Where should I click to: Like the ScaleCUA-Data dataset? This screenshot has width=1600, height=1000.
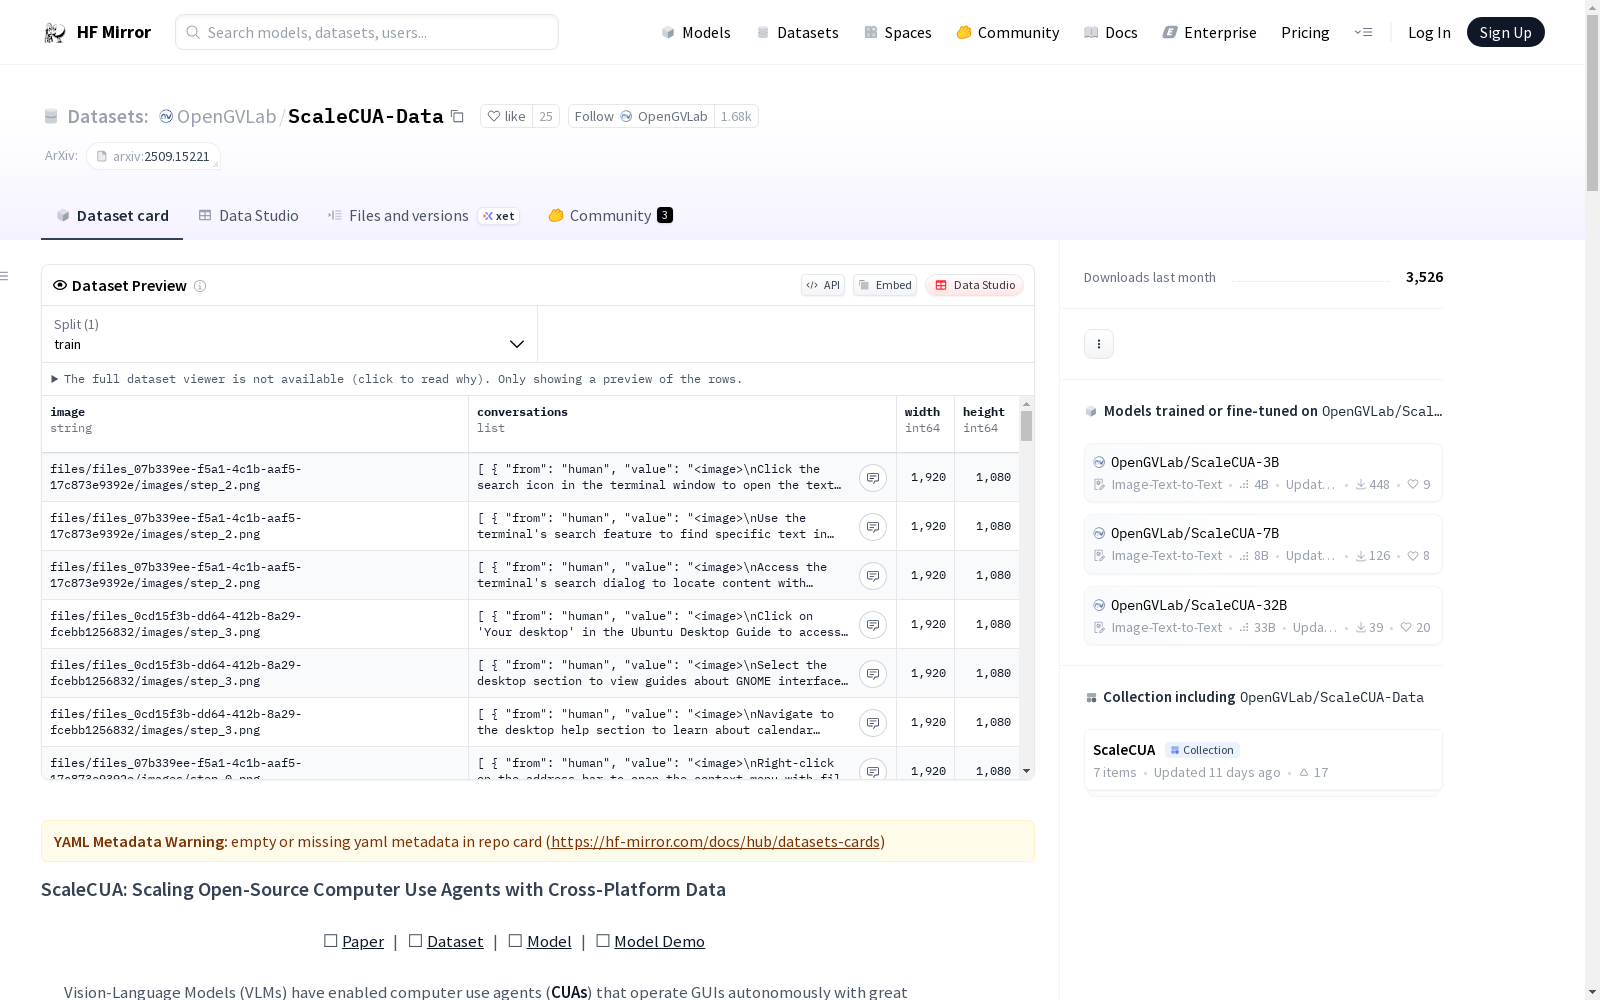506,116
